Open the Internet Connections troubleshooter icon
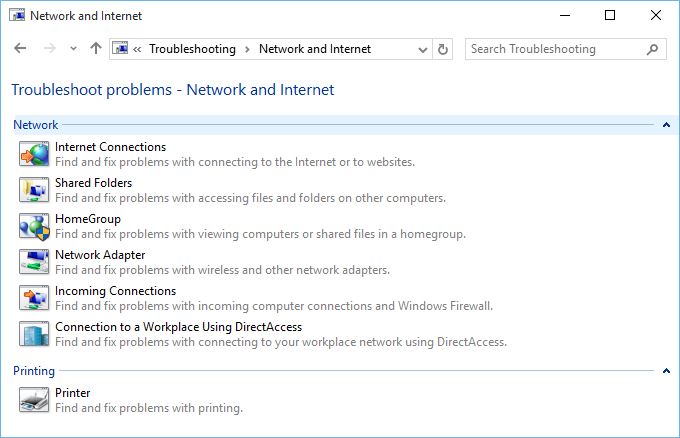680x438 pixels. 34,154
